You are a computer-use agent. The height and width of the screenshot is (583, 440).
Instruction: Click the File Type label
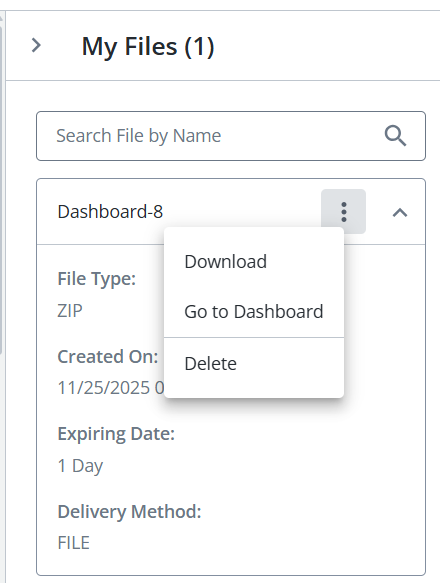click(97, 279)
